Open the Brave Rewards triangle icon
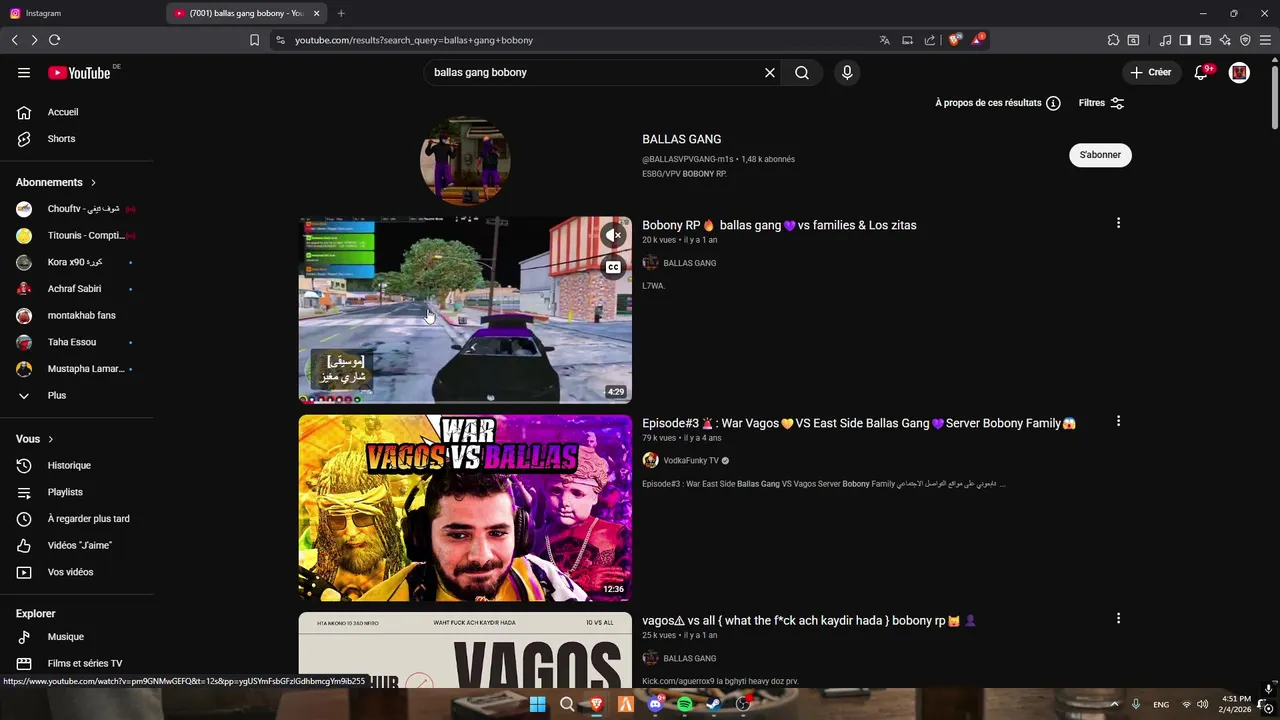 [978, 40]
